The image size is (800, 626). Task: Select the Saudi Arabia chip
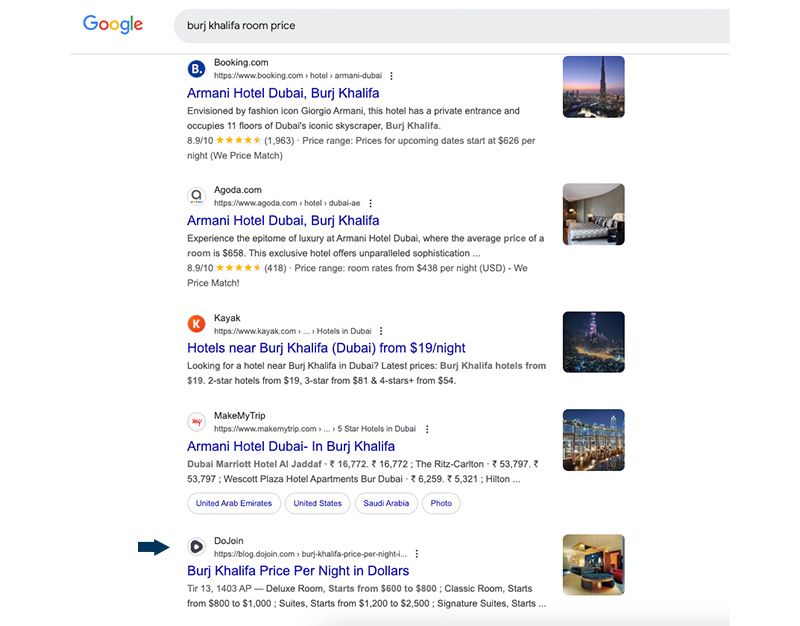[386, 503]
